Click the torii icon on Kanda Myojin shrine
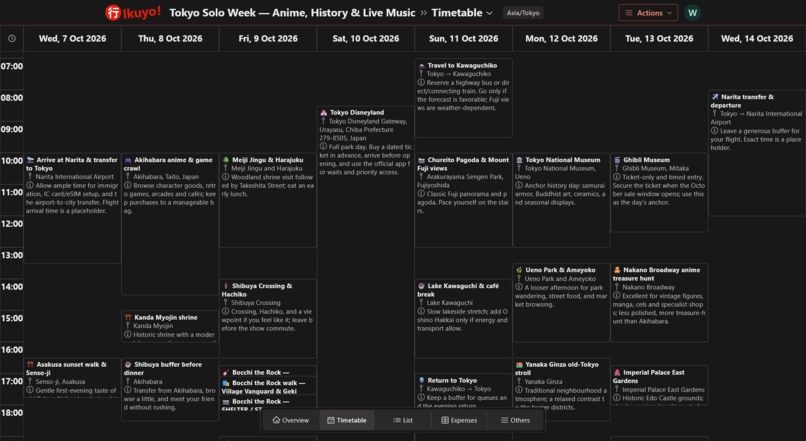 coord(128,318)
